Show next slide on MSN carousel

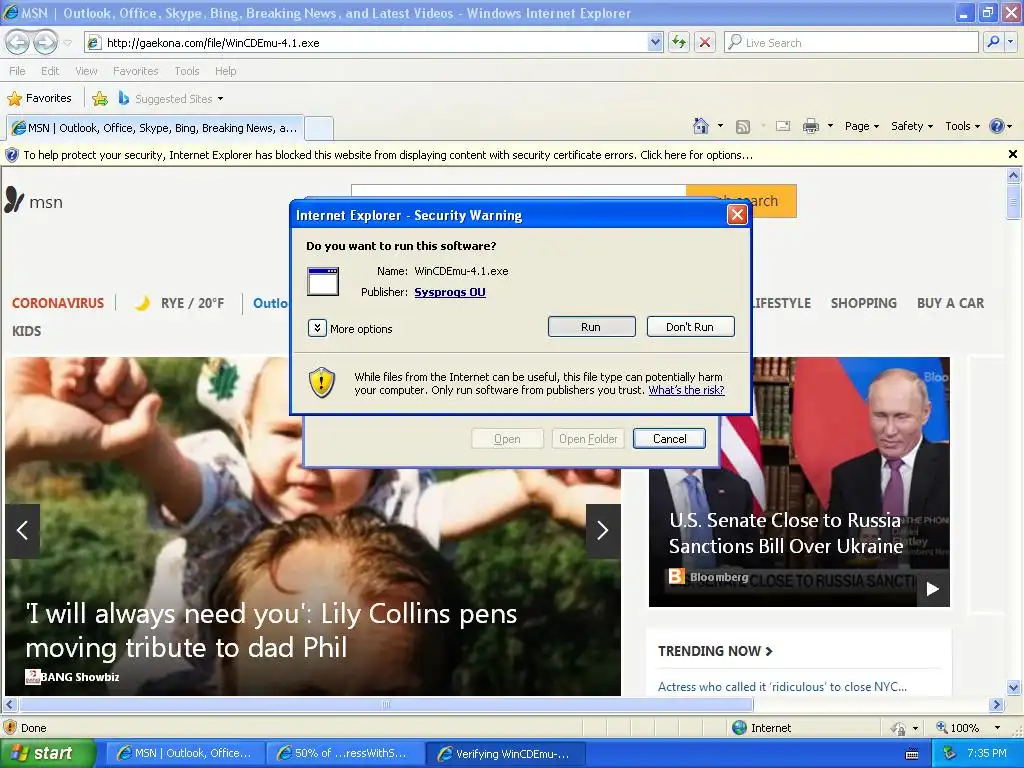(603, 530)
